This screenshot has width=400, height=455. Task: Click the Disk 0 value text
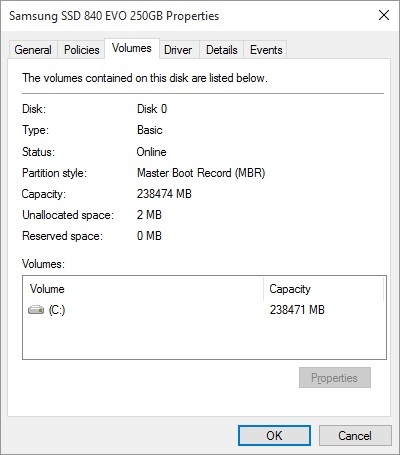152,109
